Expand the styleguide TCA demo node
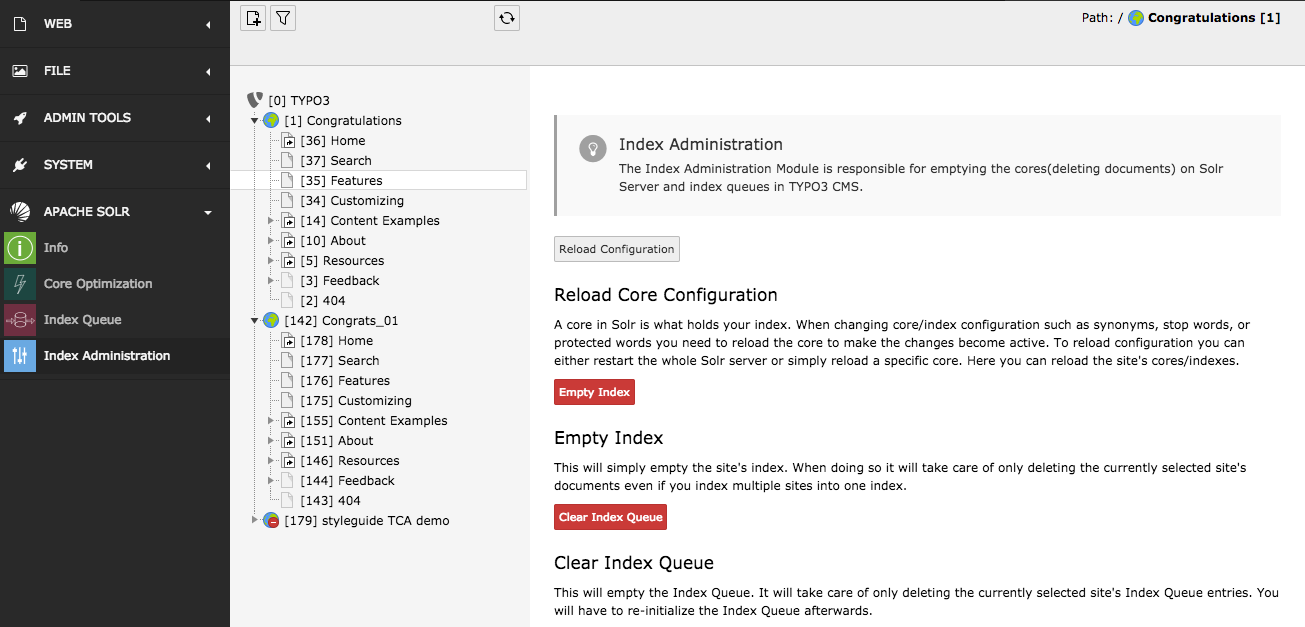Screen dimensions: 1305x627 coord(255,521)
